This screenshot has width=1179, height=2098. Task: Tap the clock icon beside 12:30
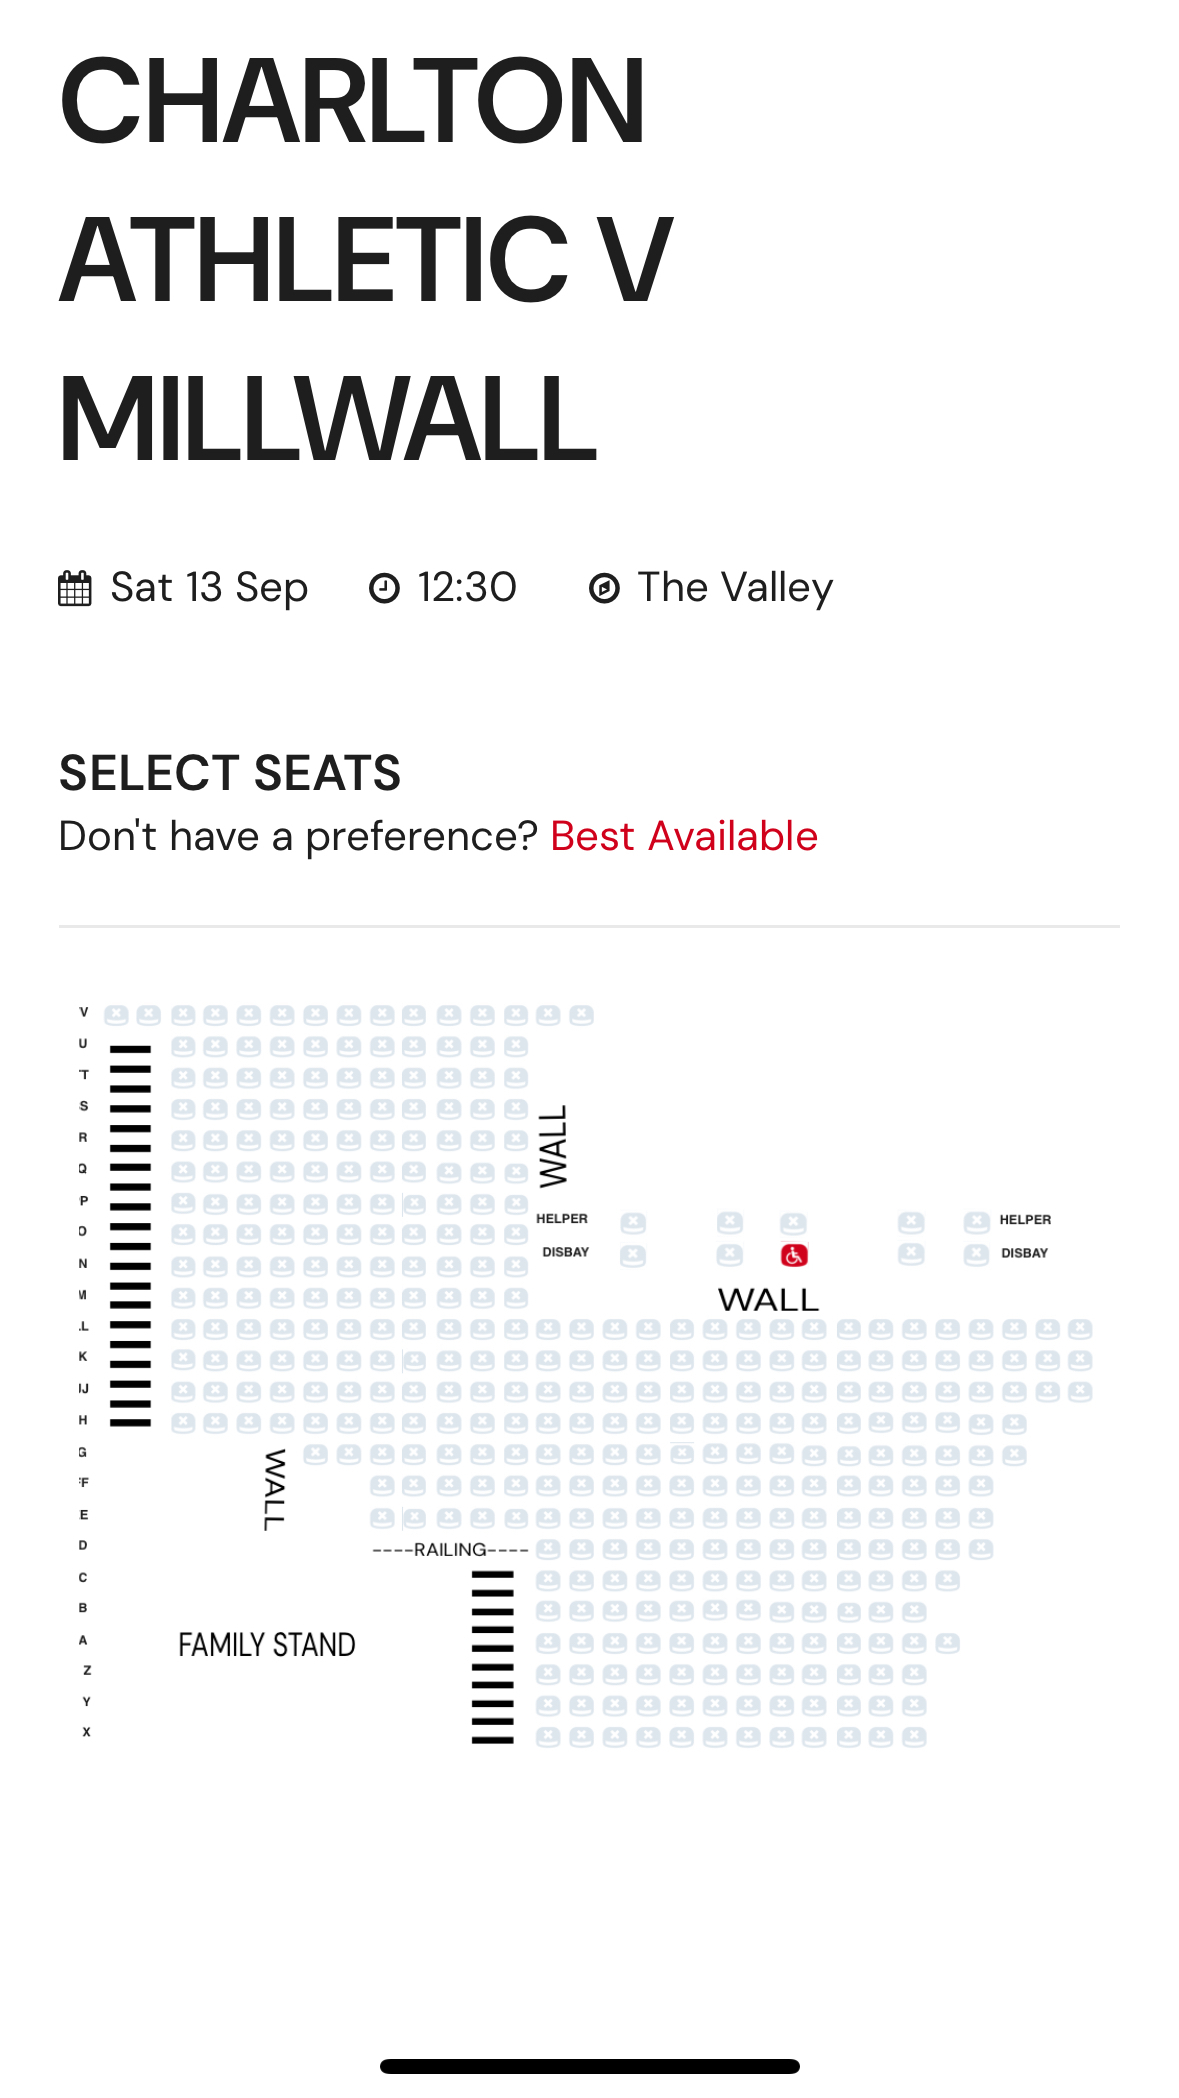[x=385, y=588]
